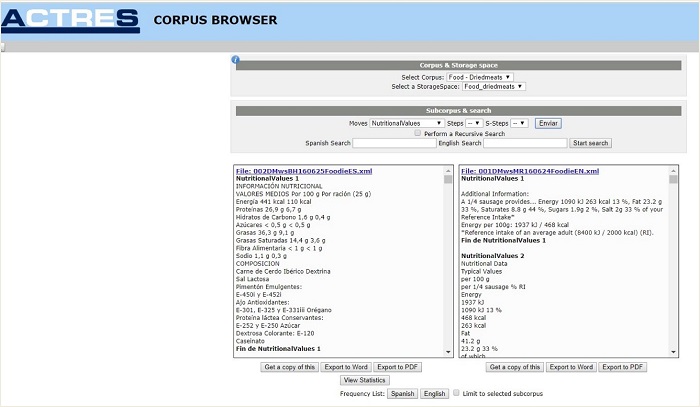Click the right panel vertical scrollbar
Image resolution: width=700 pixels, height=407 pixels.
(673, 260)
